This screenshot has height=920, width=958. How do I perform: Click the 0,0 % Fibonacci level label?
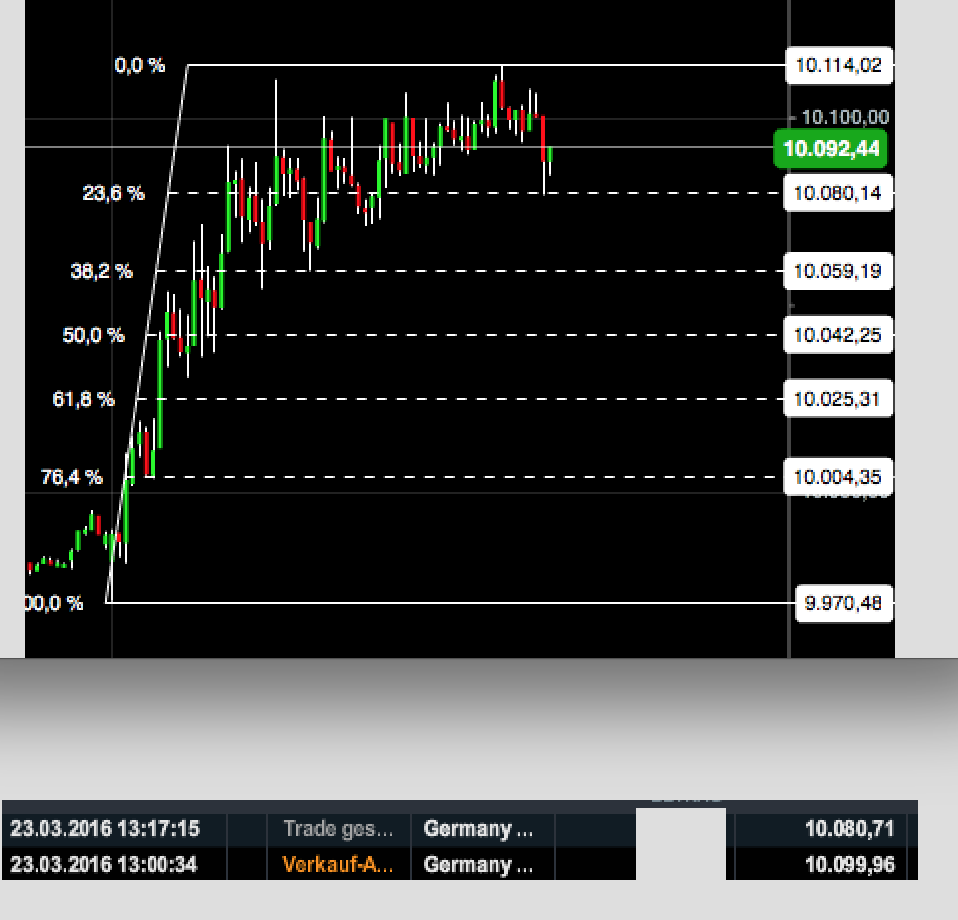(139, 66)
